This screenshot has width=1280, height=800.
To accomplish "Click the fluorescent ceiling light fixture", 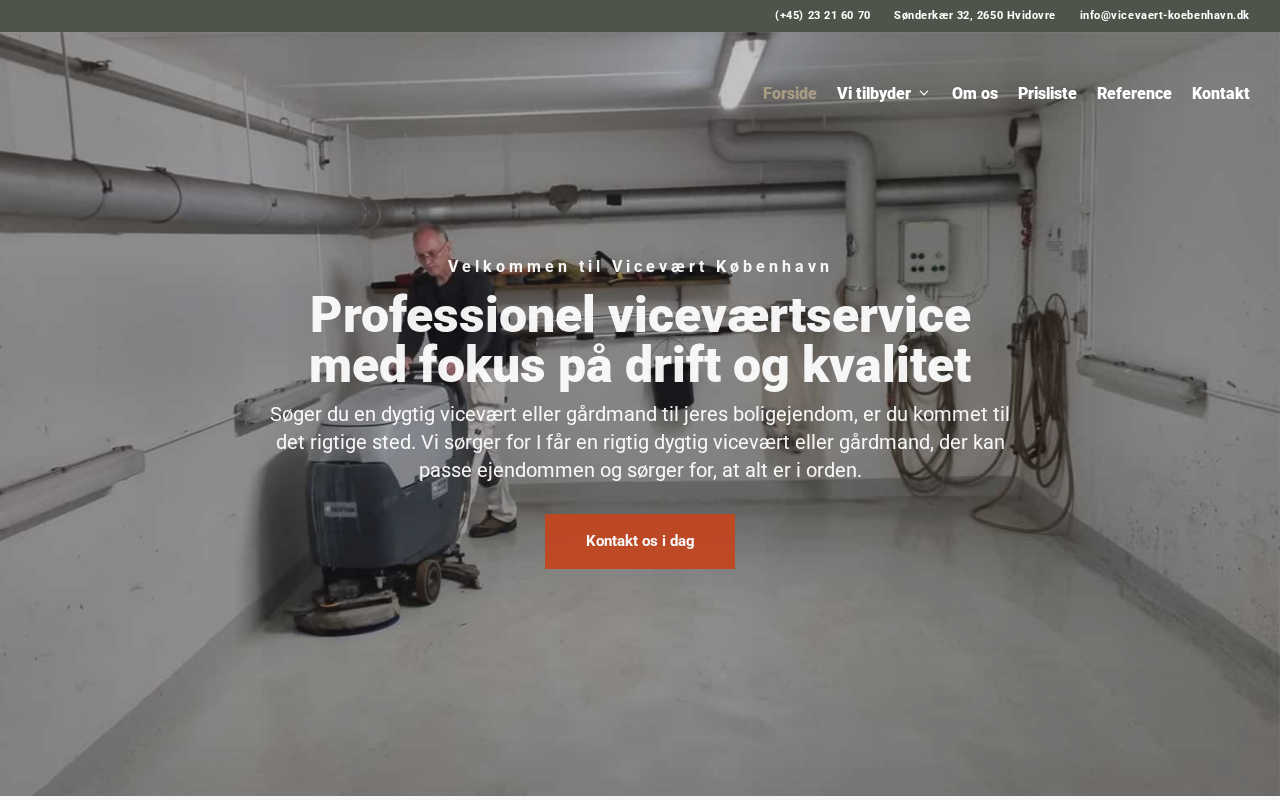I will [x=742, y=68].
